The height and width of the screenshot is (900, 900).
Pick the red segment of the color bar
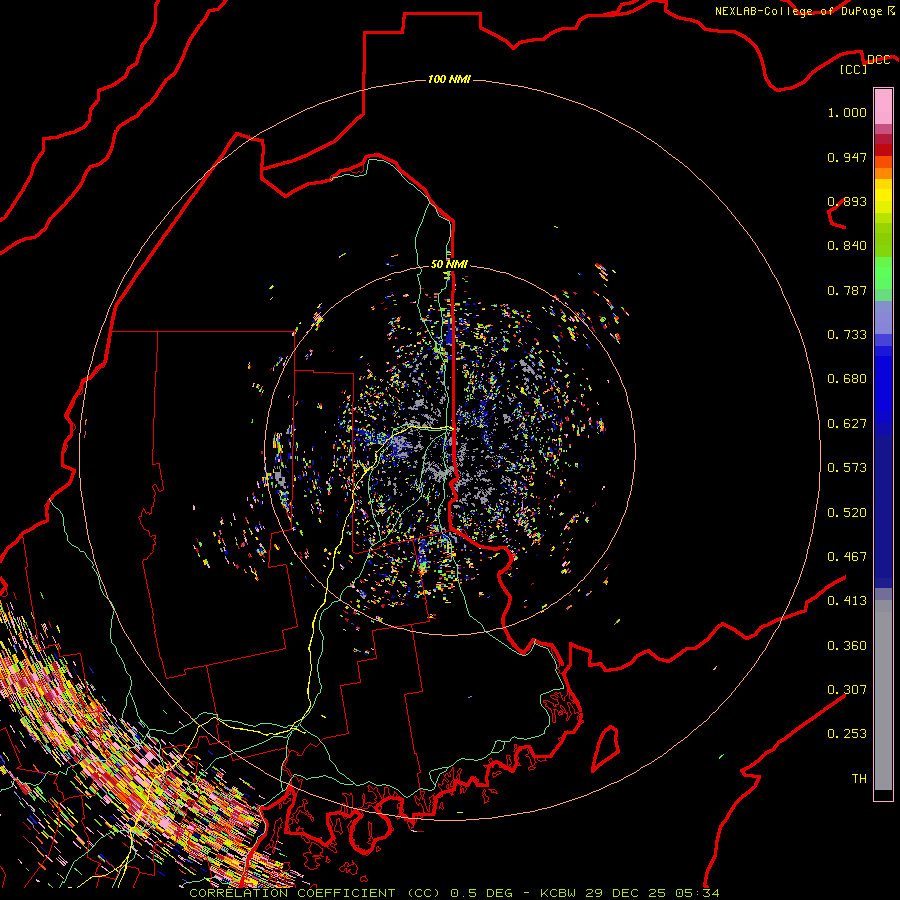[x=883, y=150]
